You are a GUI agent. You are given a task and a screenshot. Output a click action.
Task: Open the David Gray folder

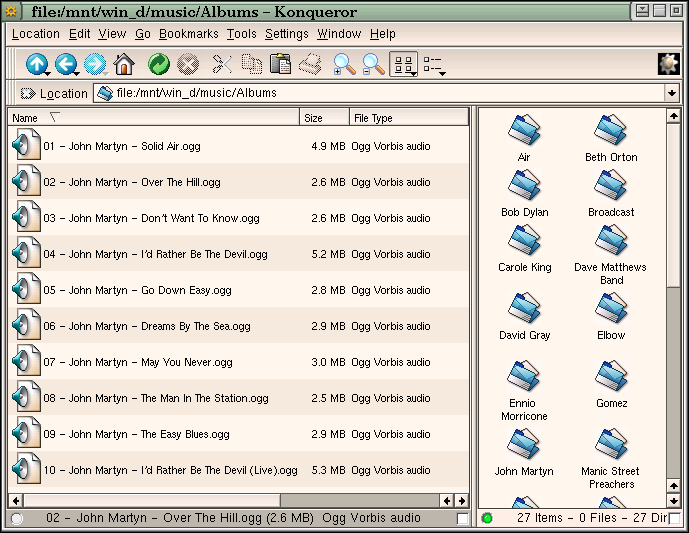coord(524,316)
